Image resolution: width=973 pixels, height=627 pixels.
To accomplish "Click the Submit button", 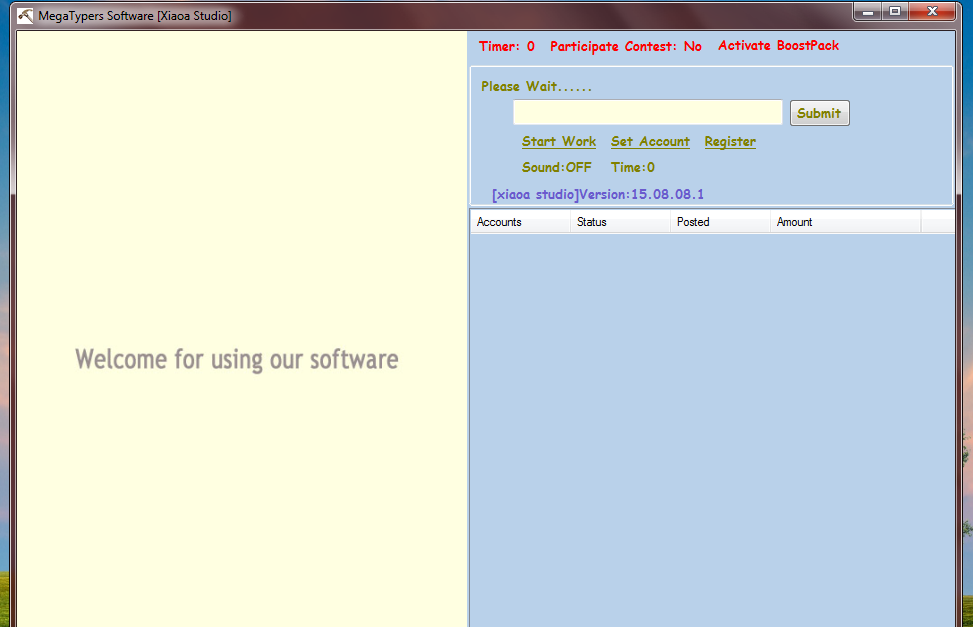I will click(x=819, y=113).
